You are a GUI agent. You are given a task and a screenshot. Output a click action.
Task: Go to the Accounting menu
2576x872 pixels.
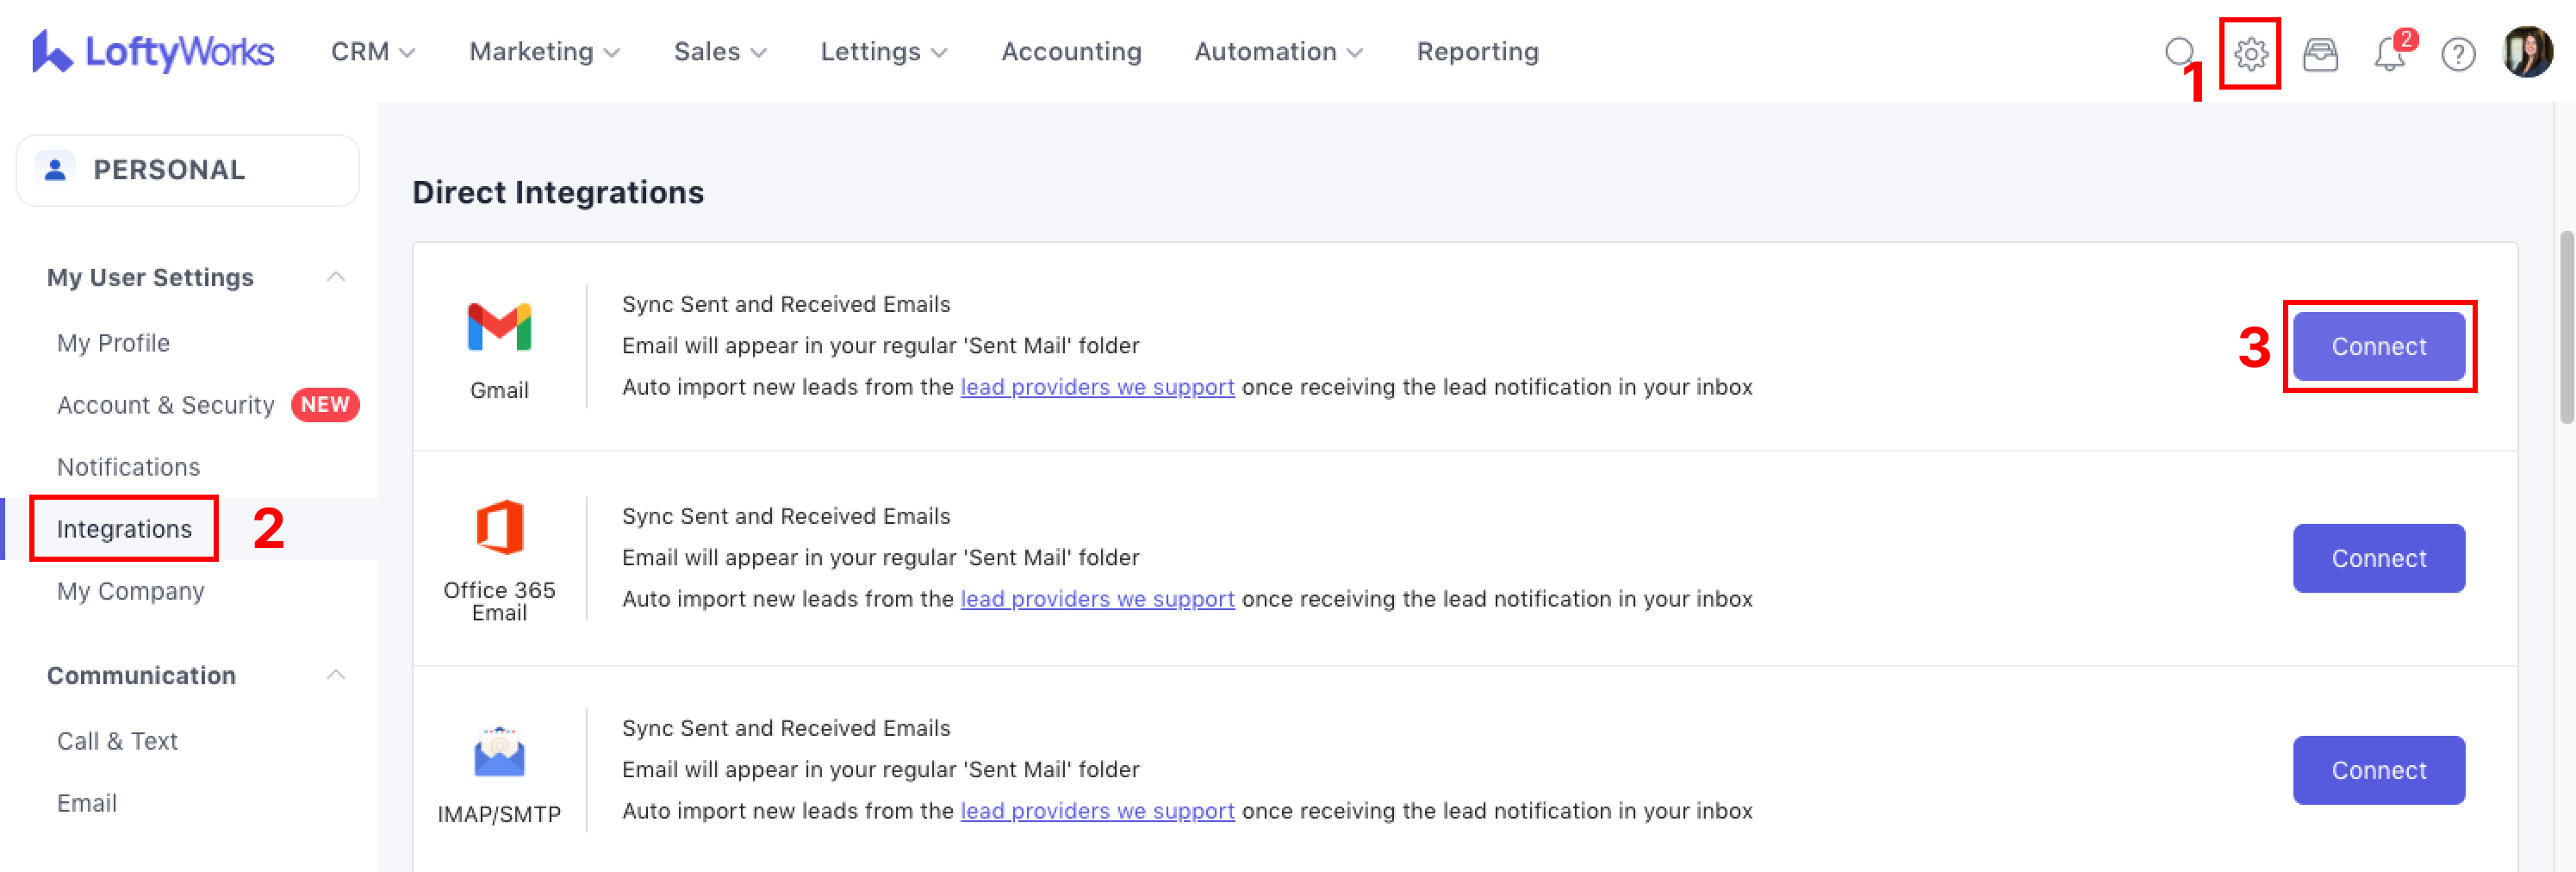[1071, 52]
